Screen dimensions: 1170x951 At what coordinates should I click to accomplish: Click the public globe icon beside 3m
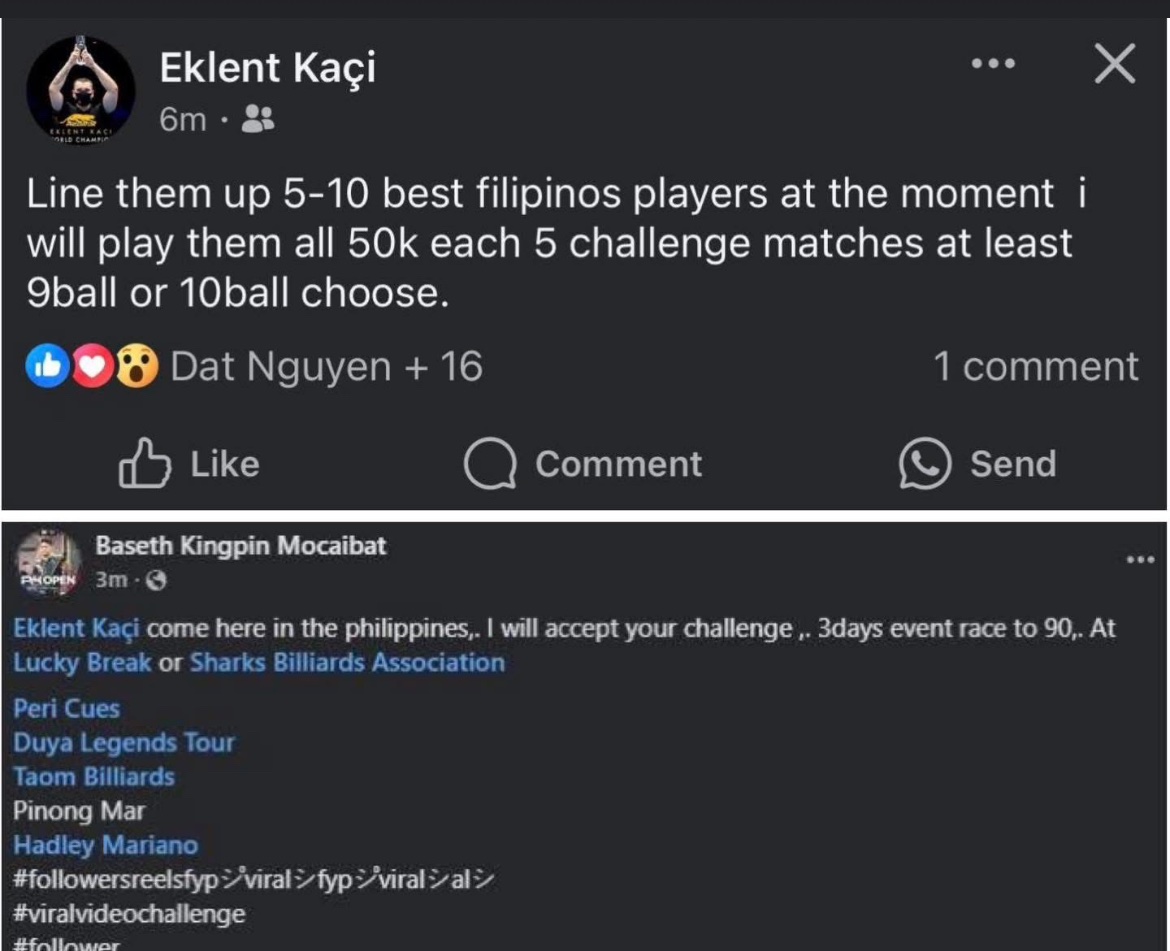[x=155, y=580]
